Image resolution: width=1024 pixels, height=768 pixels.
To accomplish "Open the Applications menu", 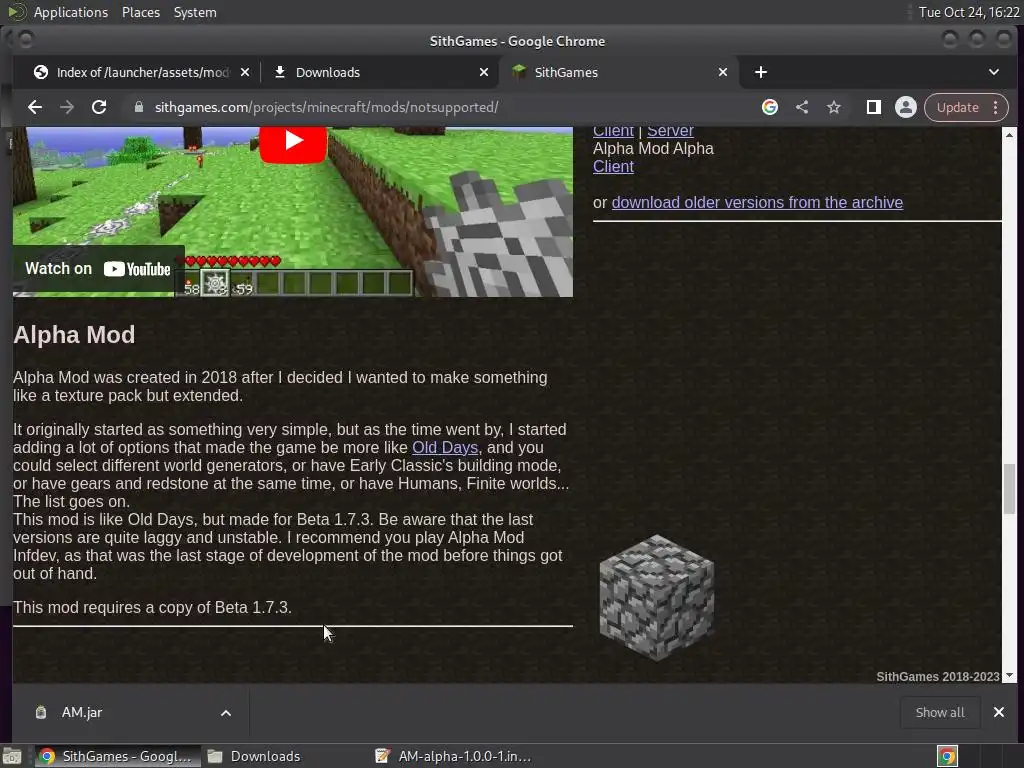I will point(71,12).
